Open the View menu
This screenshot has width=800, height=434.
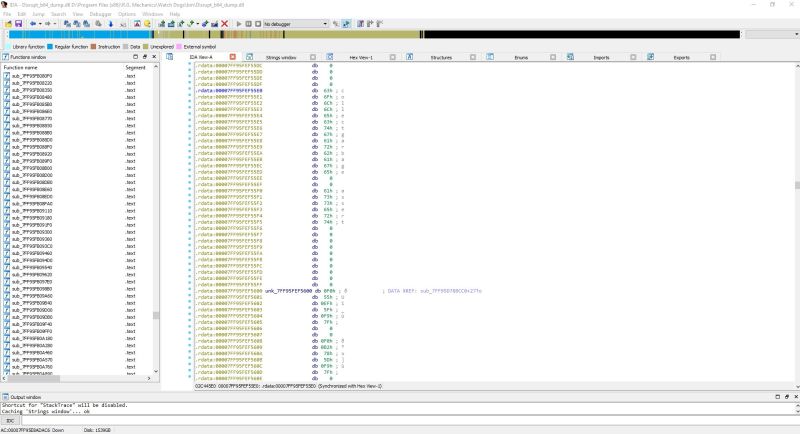[x=78, y=14]
